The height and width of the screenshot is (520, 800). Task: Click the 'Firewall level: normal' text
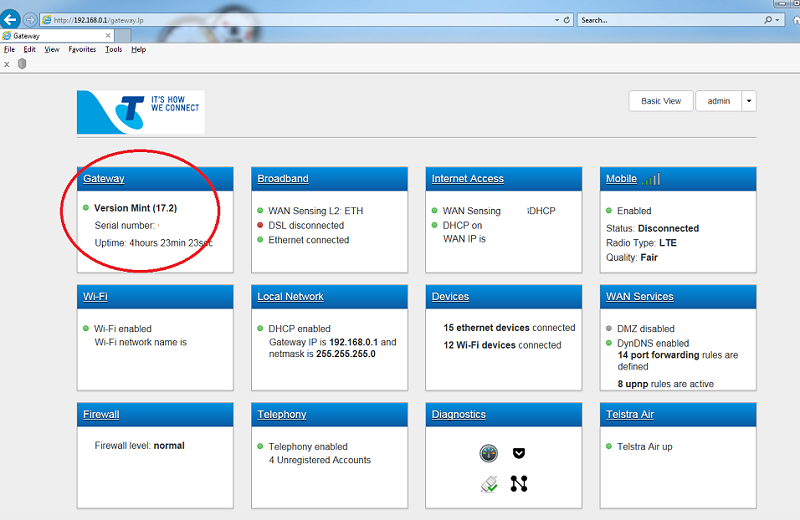139,445
